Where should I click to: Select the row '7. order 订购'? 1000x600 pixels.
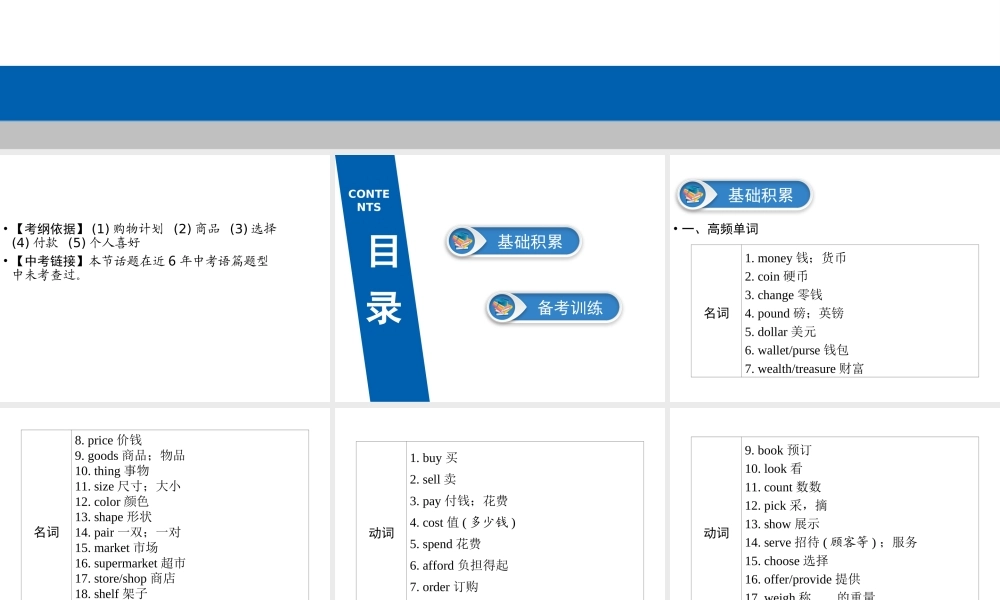pos(444,587)
